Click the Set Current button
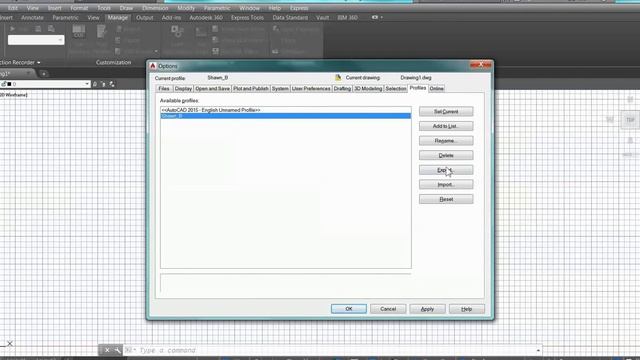The height and width of the screenshot is (360, 640). (446, 111)
